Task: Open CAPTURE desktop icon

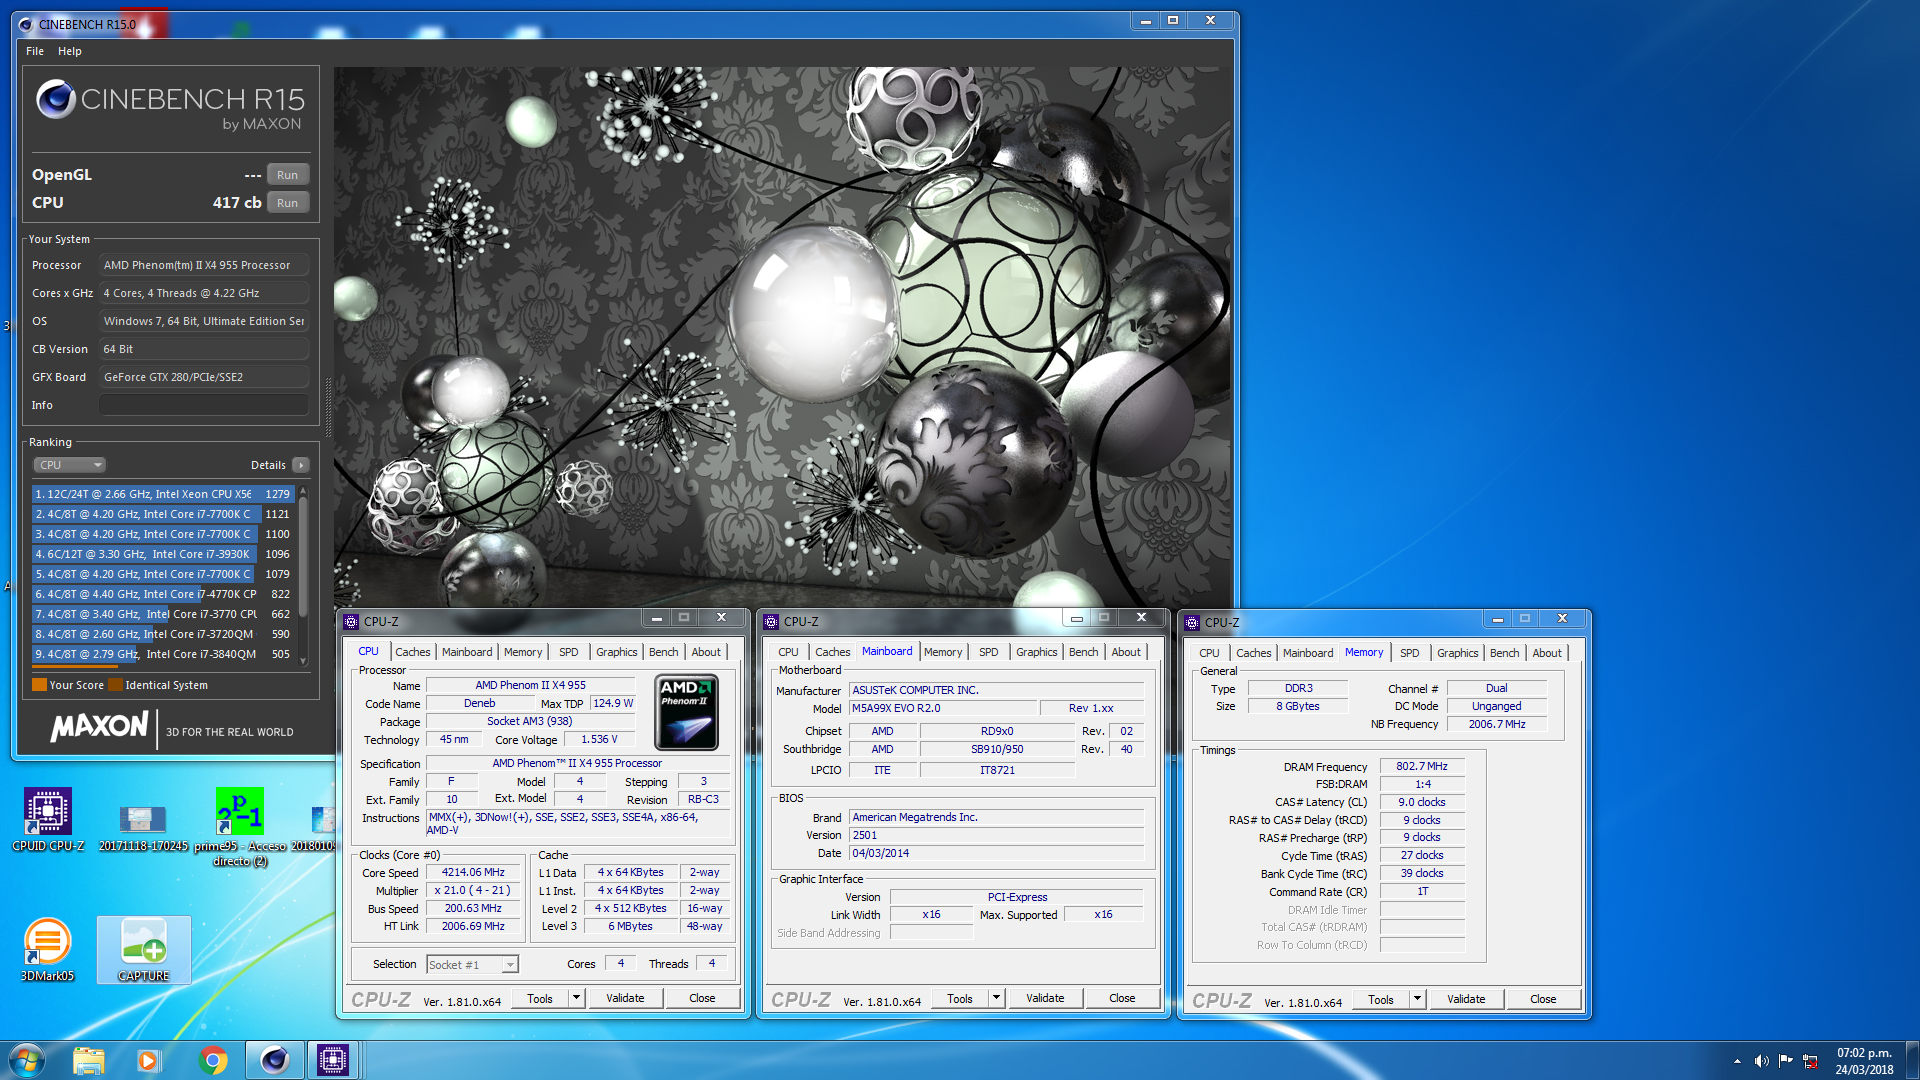Action: tap(144, 949)
